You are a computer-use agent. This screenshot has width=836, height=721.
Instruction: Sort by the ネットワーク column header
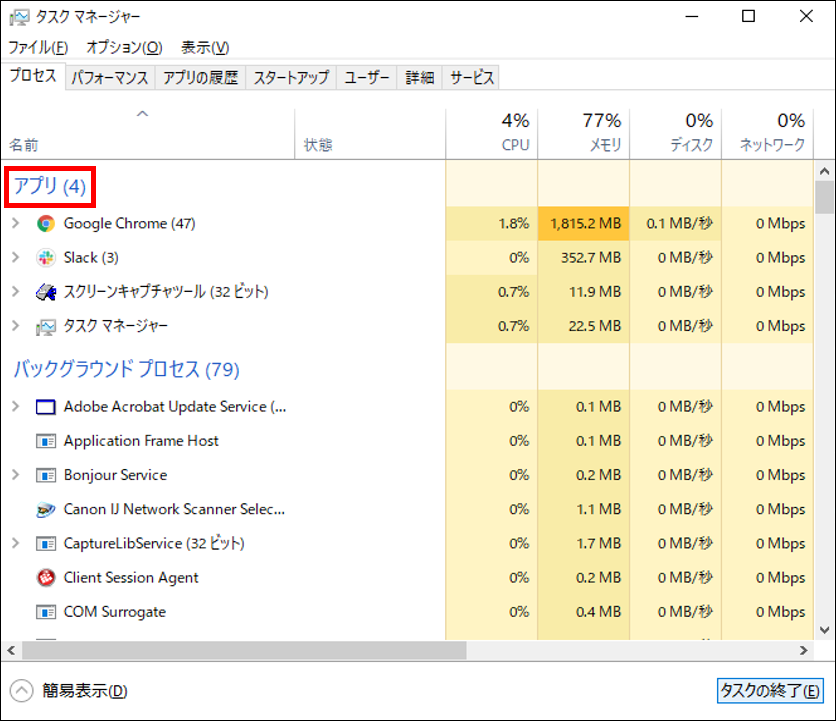click(767, 134)
